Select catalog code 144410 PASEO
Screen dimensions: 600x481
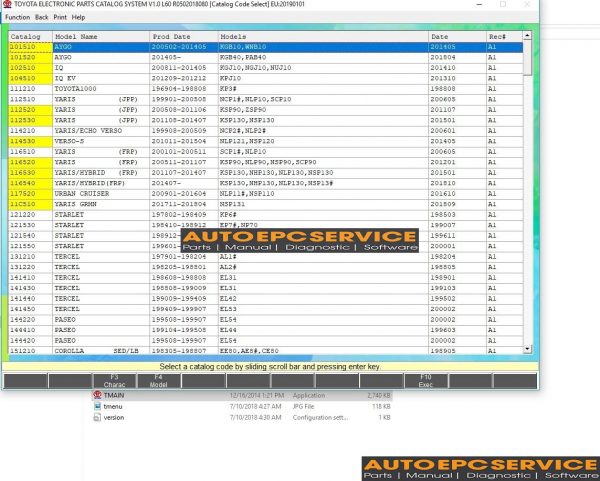[30, 330]
